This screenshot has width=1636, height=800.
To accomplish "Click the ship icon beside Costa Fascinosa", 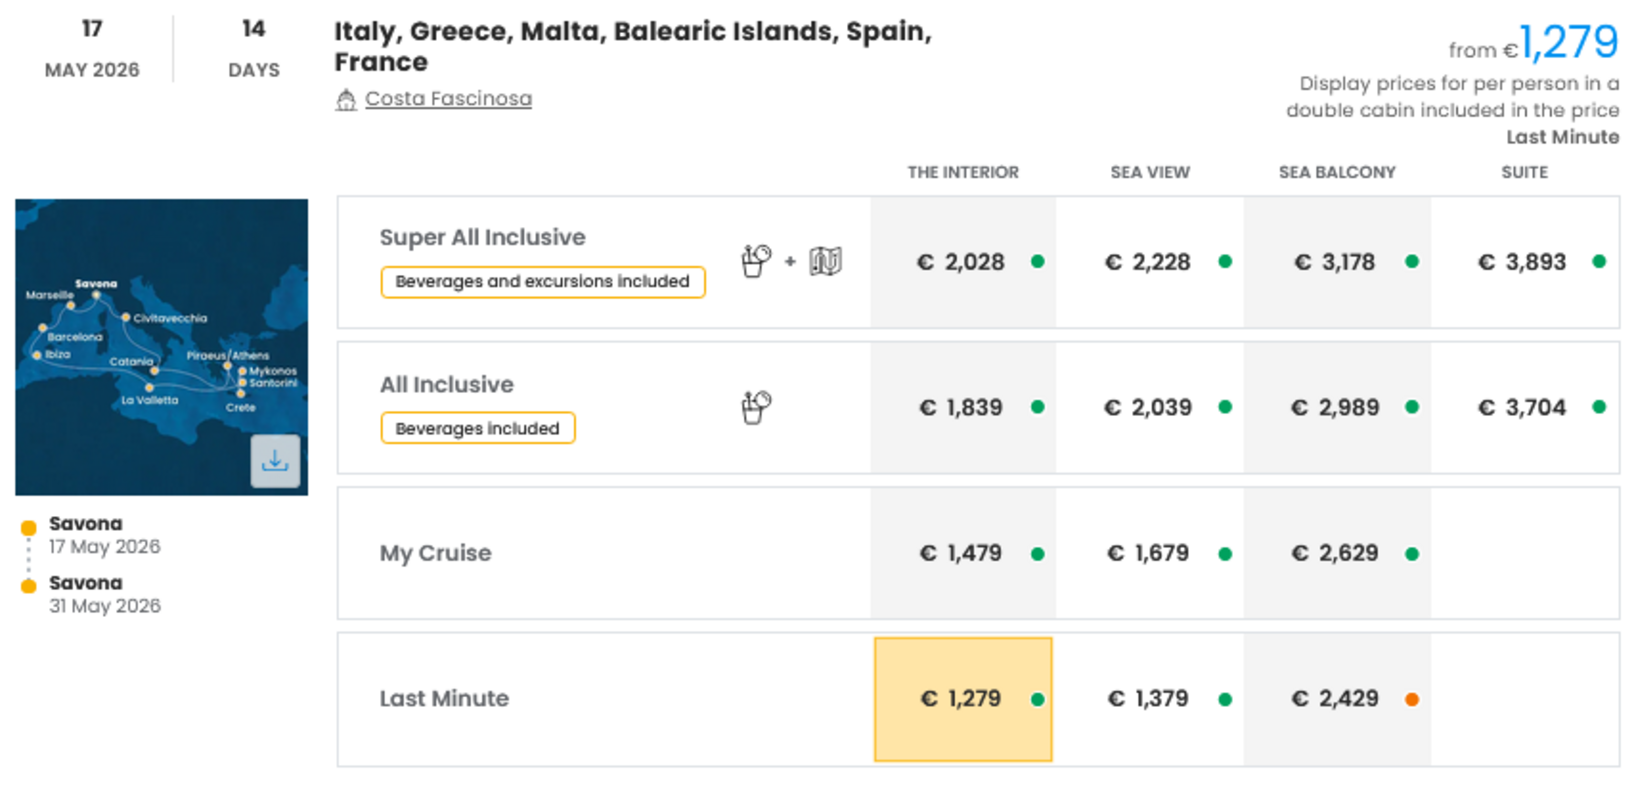I will point(346,100).
